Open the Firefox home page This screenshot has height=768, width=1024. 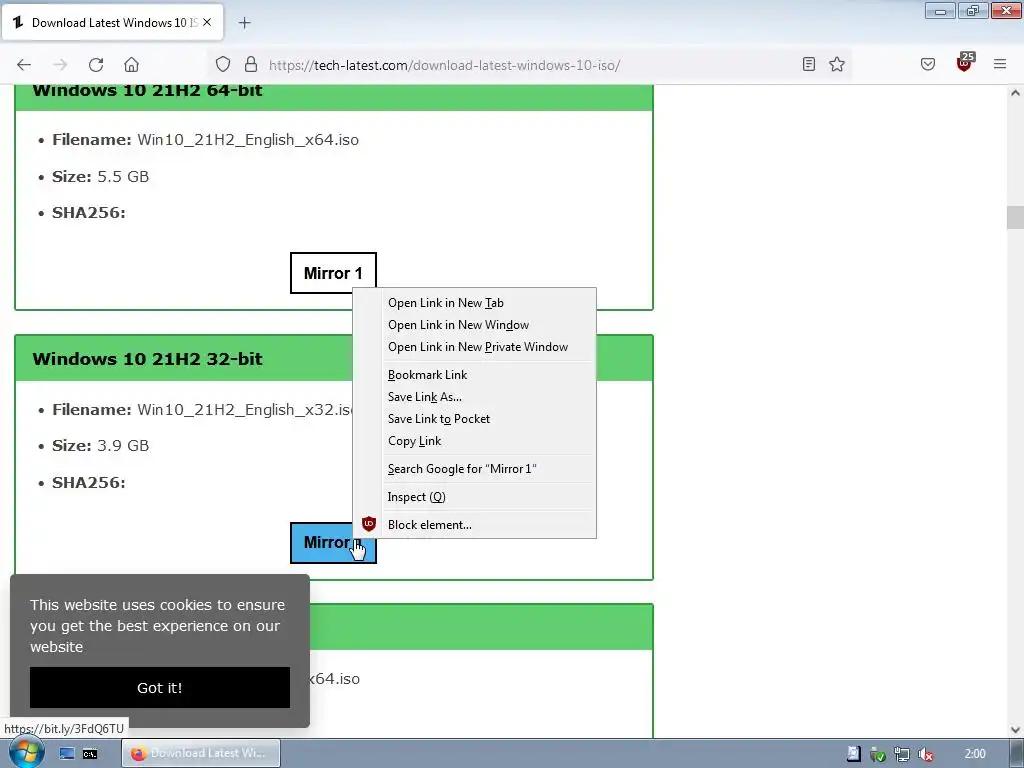pos(131,65)
